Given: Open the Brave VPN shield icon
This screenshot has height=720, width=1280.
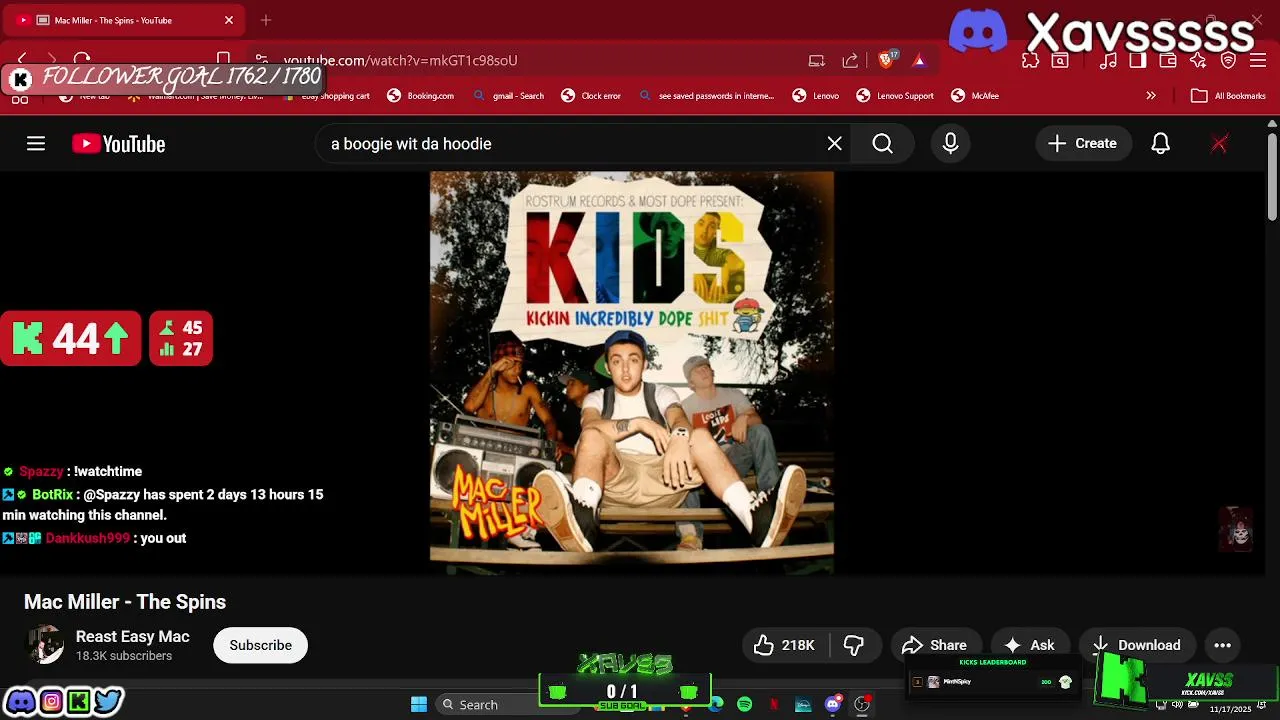Looking at the screenshot, I should 1228,61.
